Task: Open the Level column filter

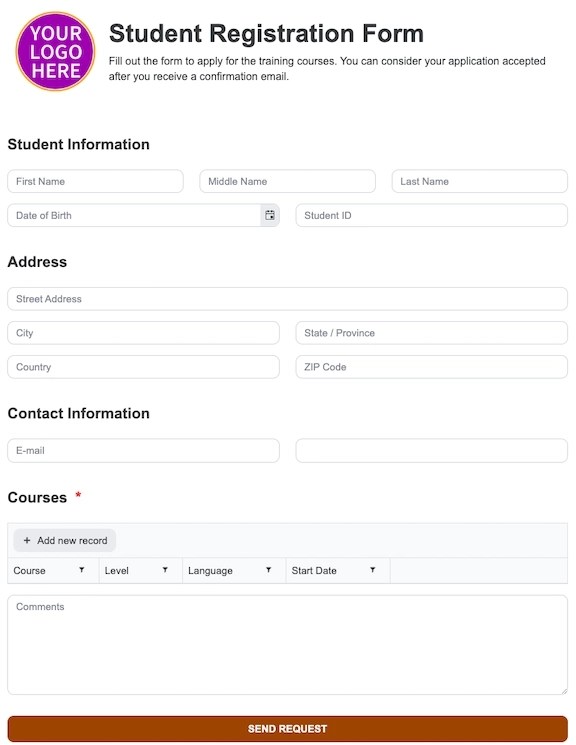Action: (165, 570)
